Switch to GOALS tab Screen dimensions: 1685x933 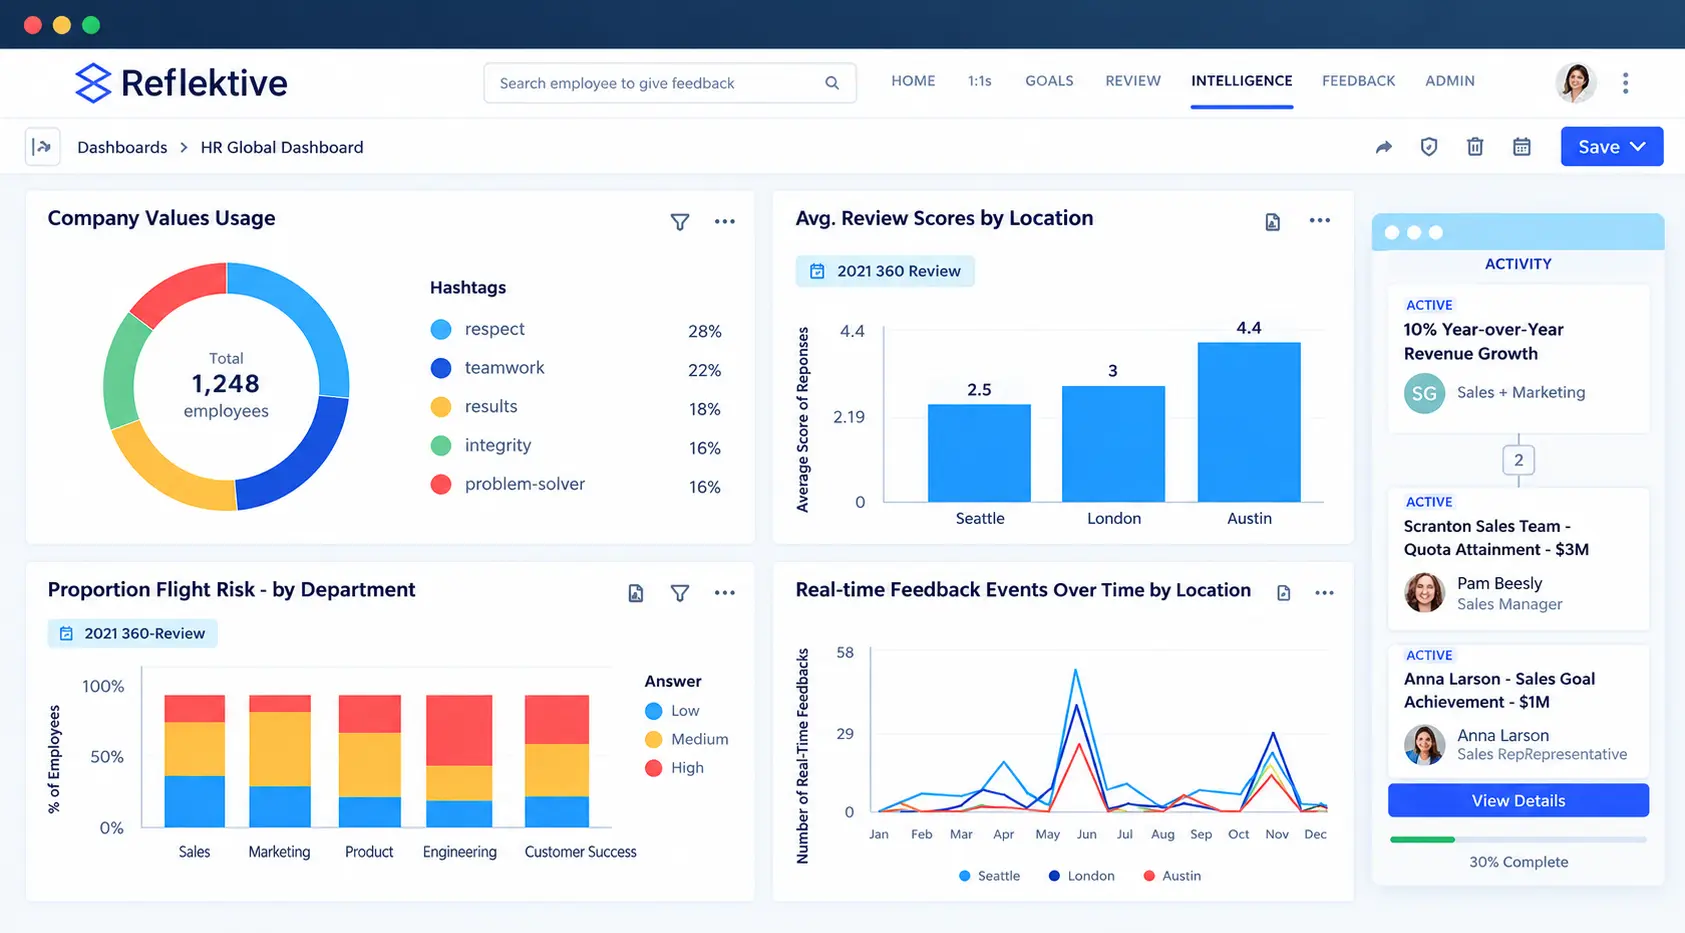click(x=1049, y=81)
